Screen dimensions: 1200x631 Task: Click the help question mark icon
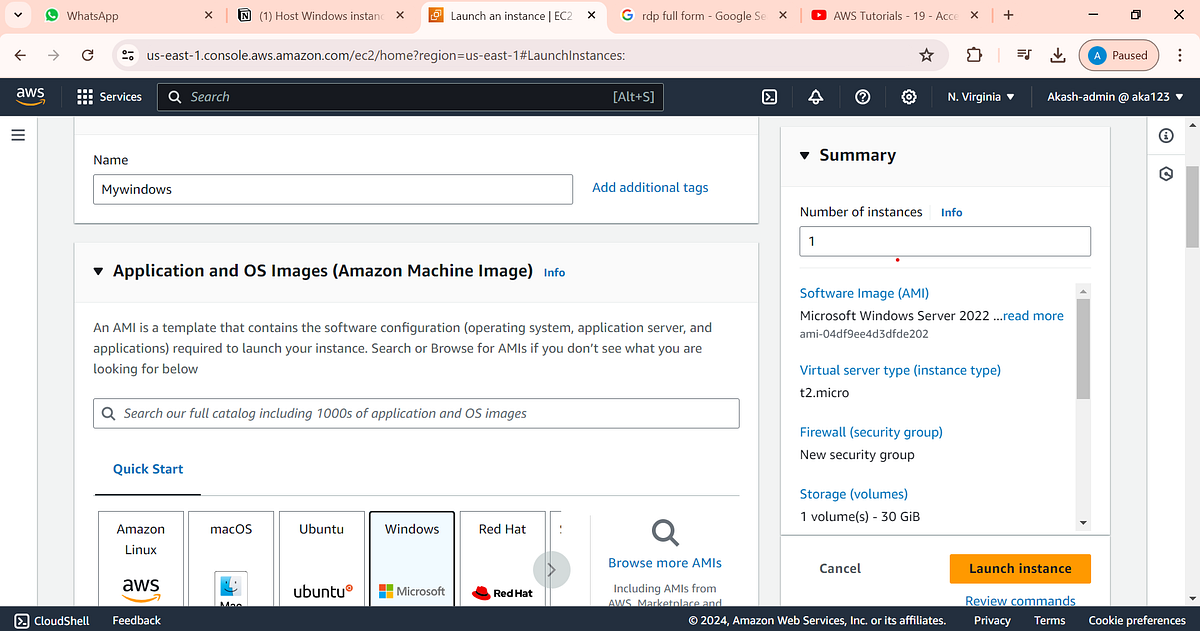click(x=863, y=97)
